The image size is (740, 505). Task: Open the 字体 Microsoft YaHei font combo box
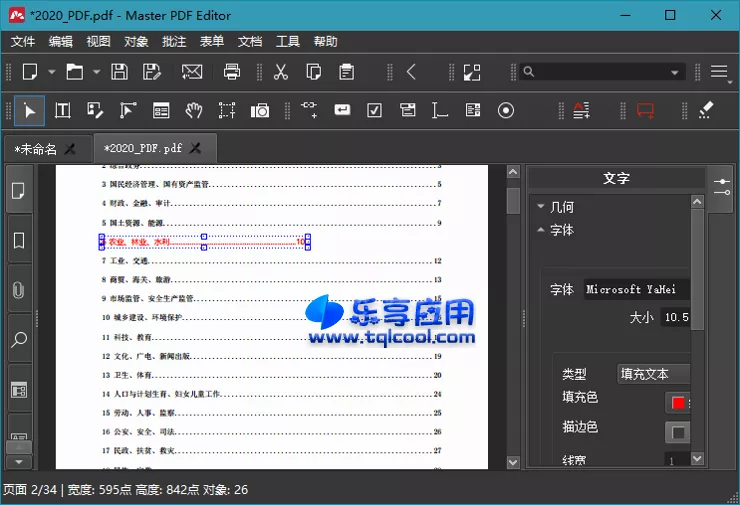(637, 289)
